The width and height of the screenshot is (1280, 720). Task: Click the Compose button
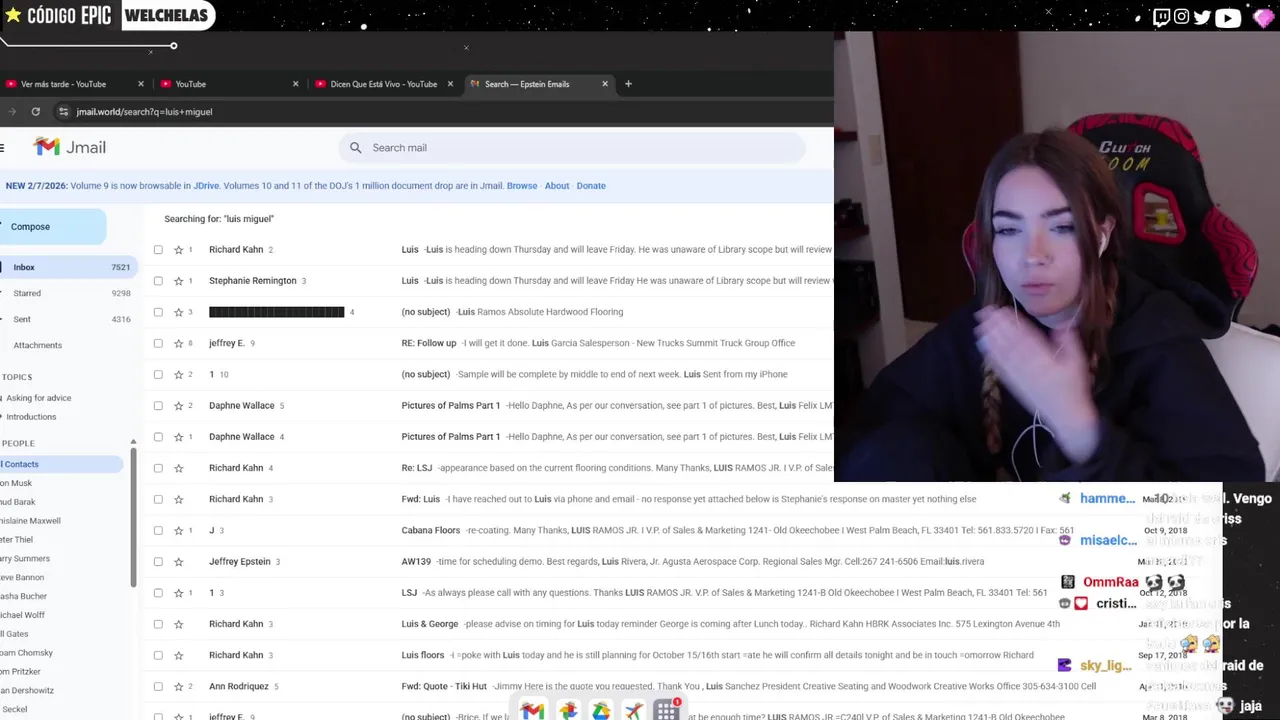[52, 227]
